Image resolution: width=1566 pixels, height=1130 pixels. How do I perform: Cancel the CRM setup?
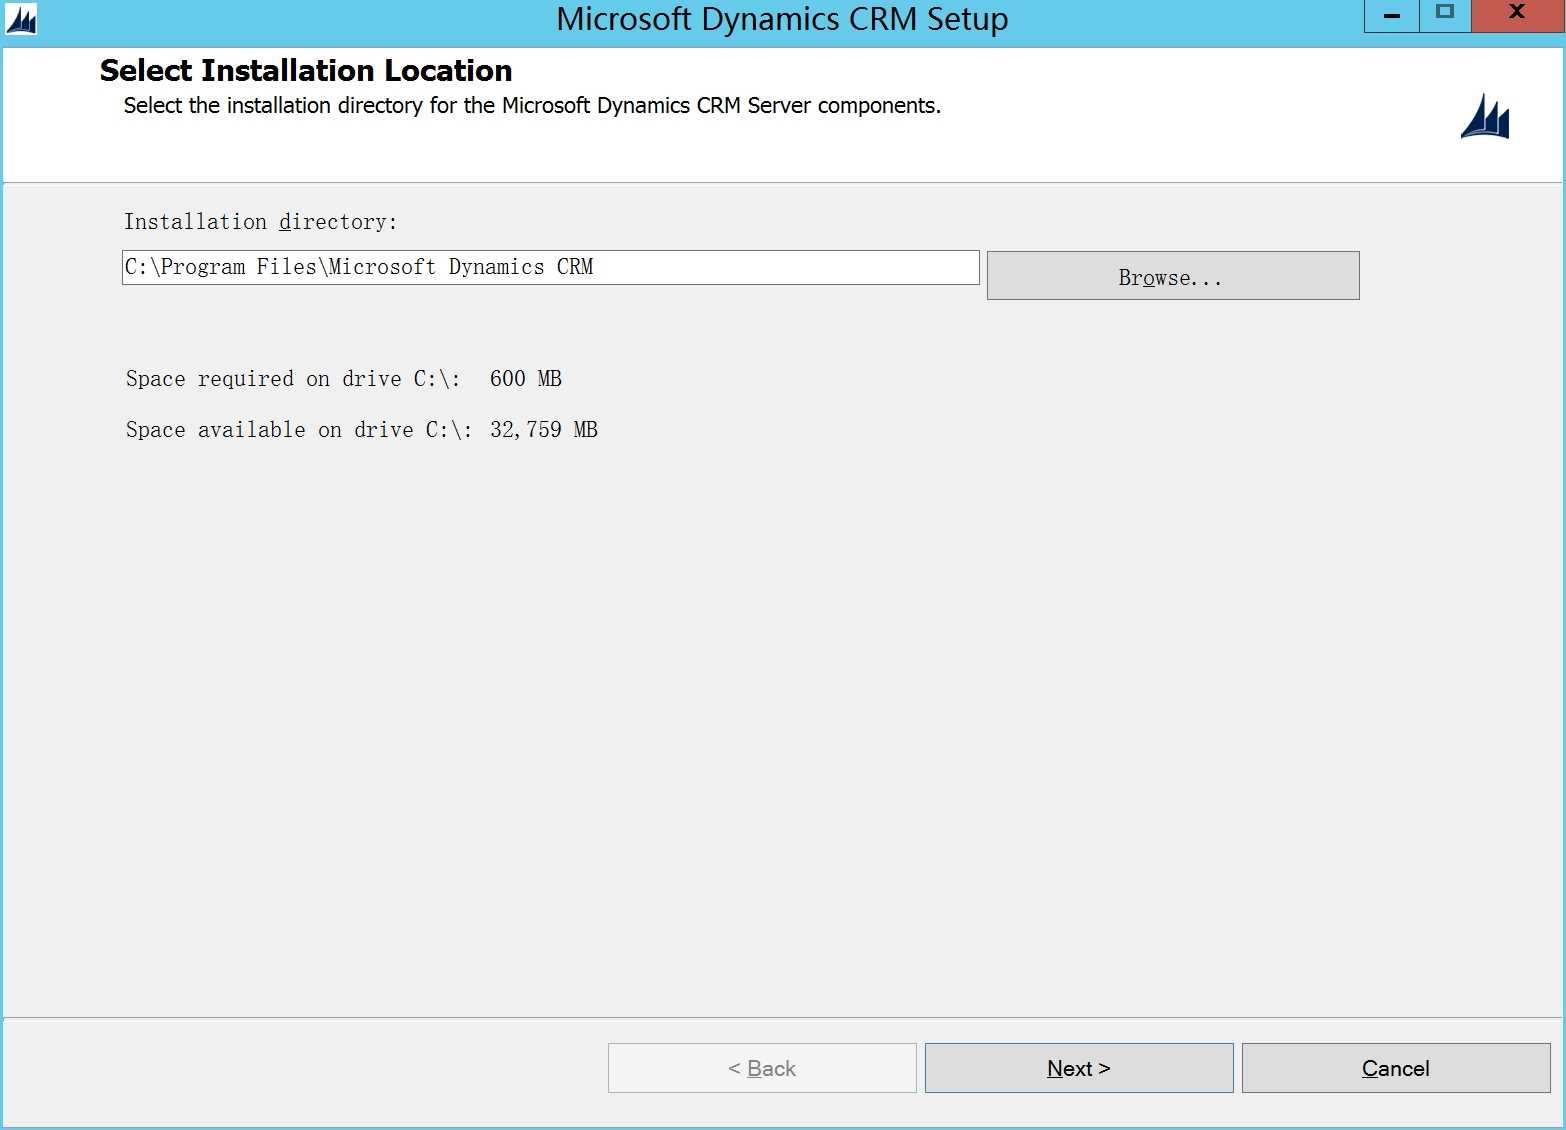click(1396, 1068)
